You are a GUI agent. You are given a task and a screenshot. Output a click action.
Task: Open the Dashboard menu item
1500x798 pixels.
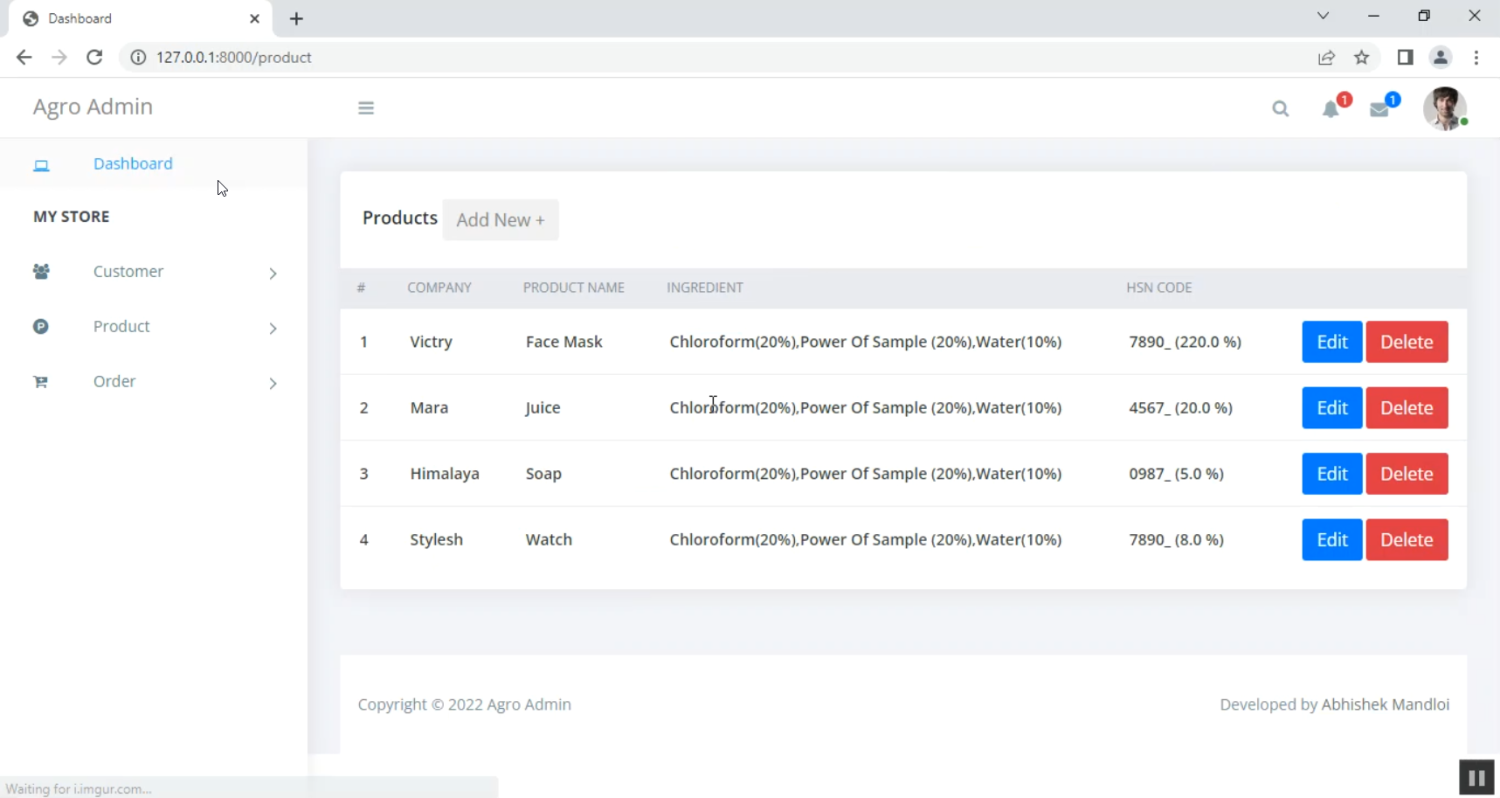pos(133,164)
